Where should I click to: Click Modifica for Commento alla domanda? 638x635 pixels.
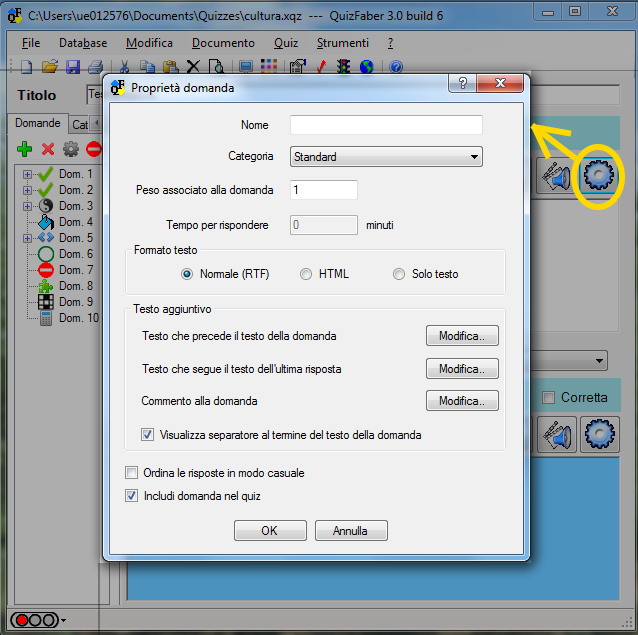462,401
